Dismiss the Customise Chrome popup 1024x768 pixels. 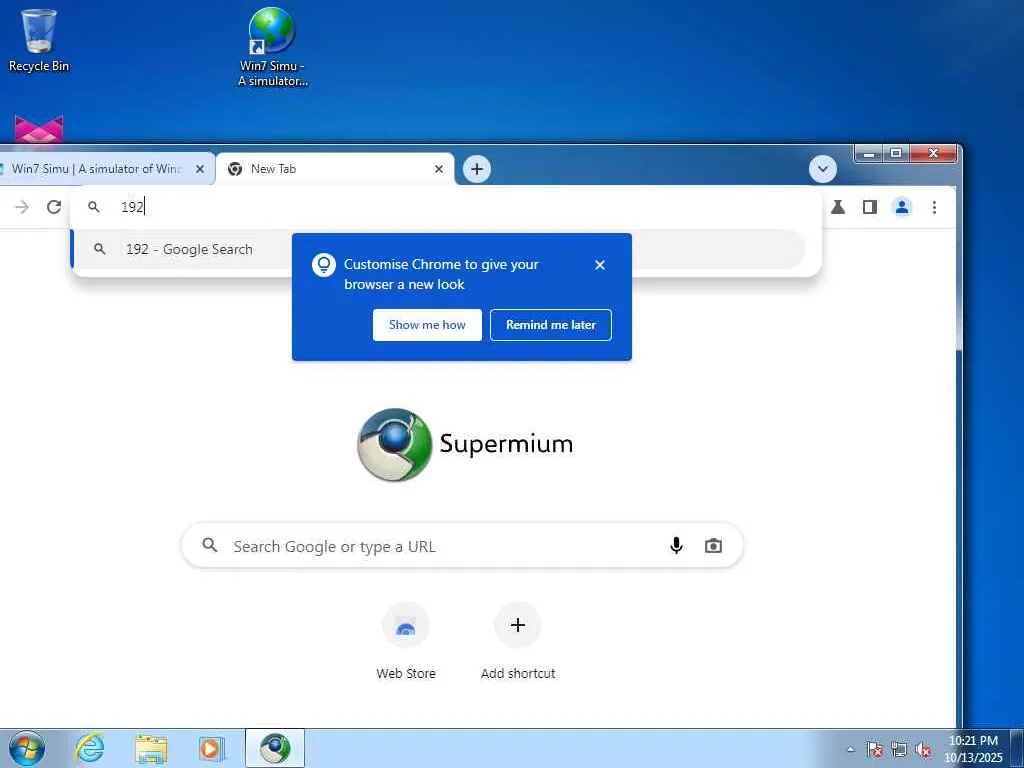pos(600,264)
